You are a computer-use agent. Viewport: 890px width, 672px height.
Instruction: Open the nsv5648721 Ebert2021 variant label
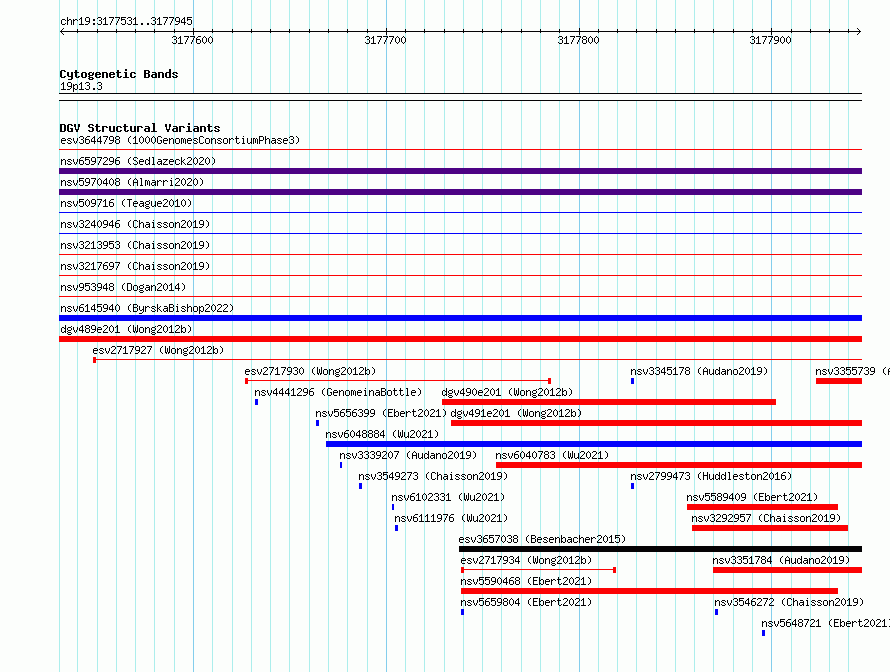[825, 623]
